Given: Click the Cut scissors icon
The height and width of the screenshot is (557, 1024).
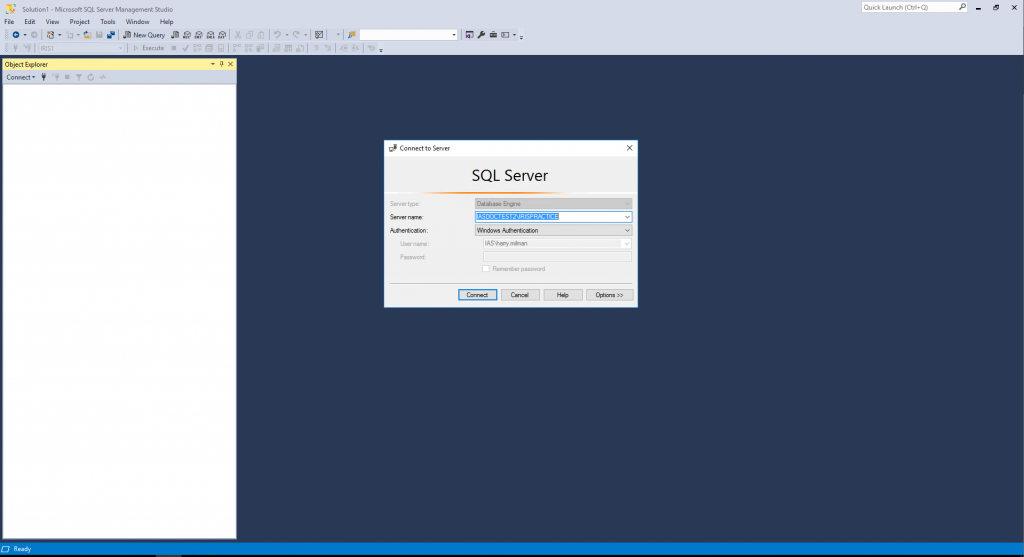Looking at the screenshot, I should pyautogui.click(x=238, y=35).
